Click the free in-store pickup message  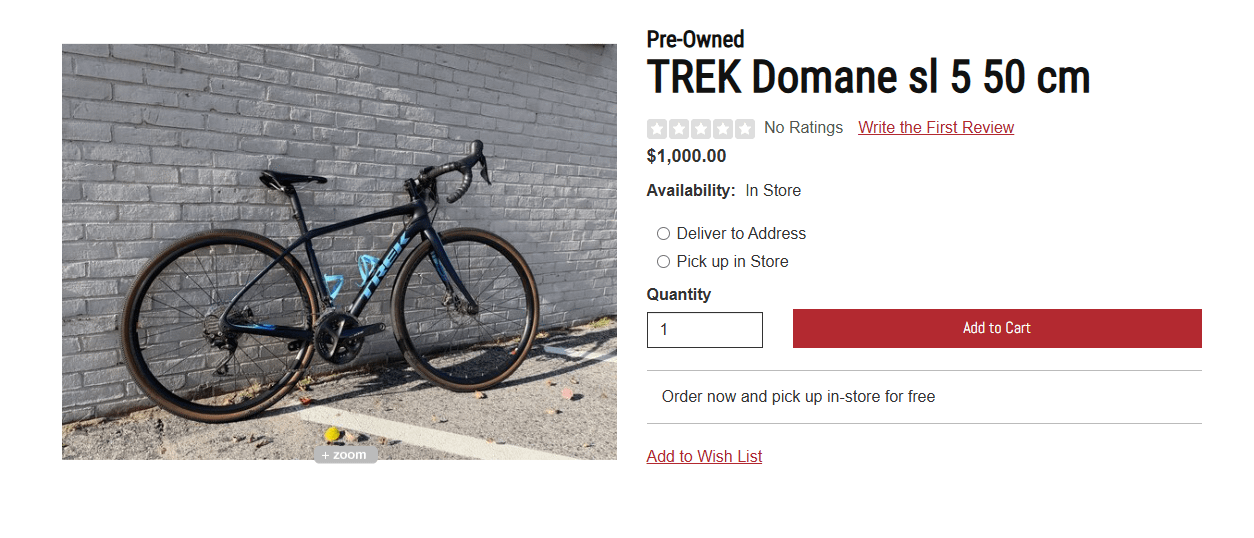click(798, 397)
